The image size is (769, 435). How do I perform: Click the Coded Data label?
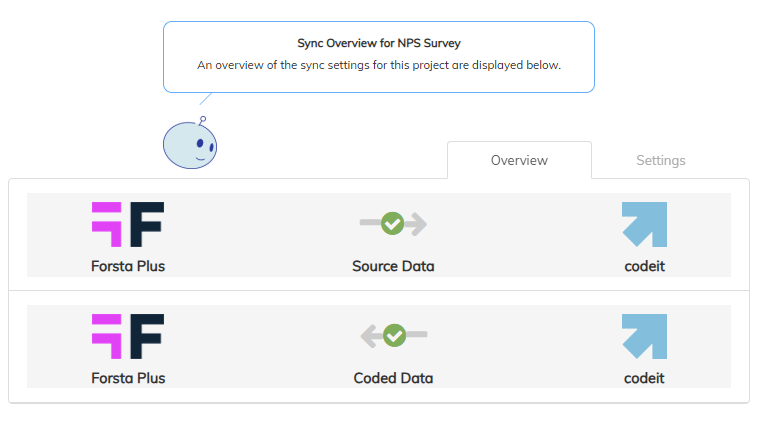pos(393,379)
